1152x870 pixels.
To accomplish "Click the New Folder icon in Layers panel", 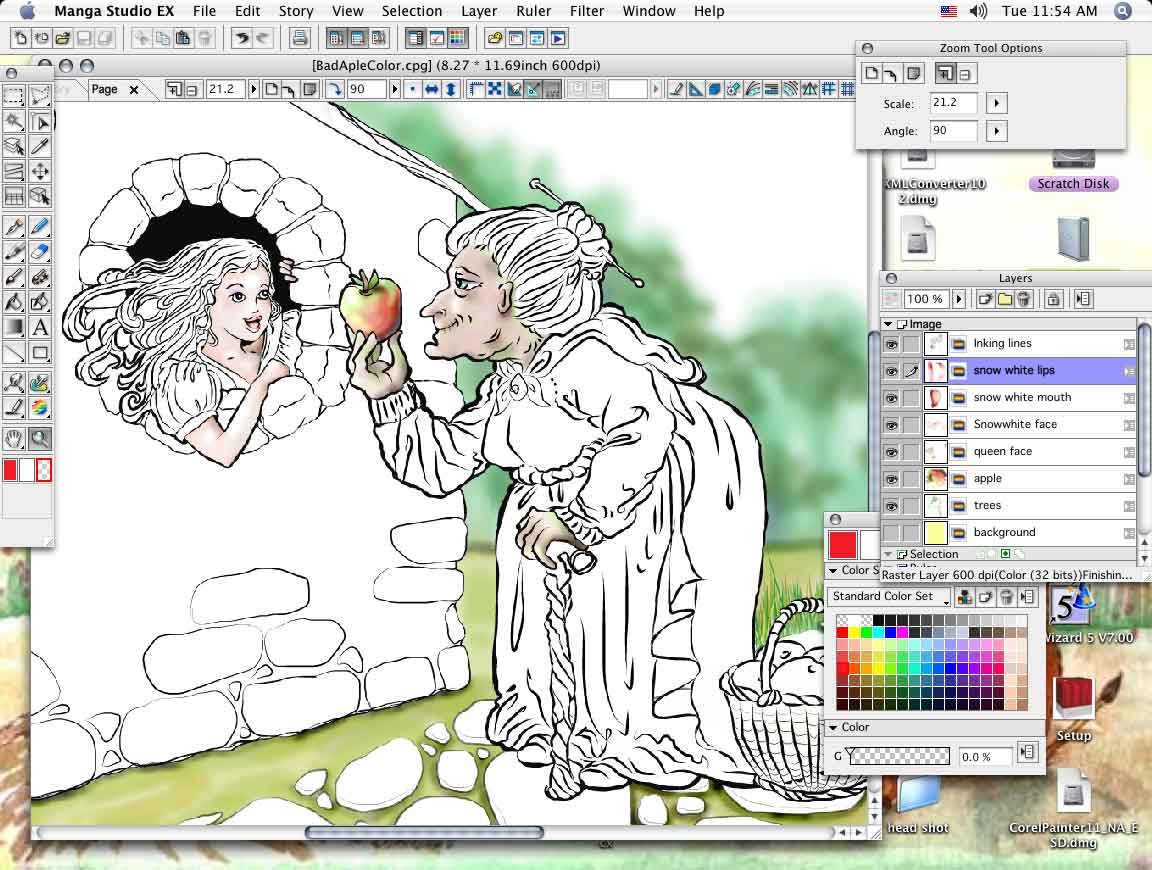I will tap(1004, 299).
